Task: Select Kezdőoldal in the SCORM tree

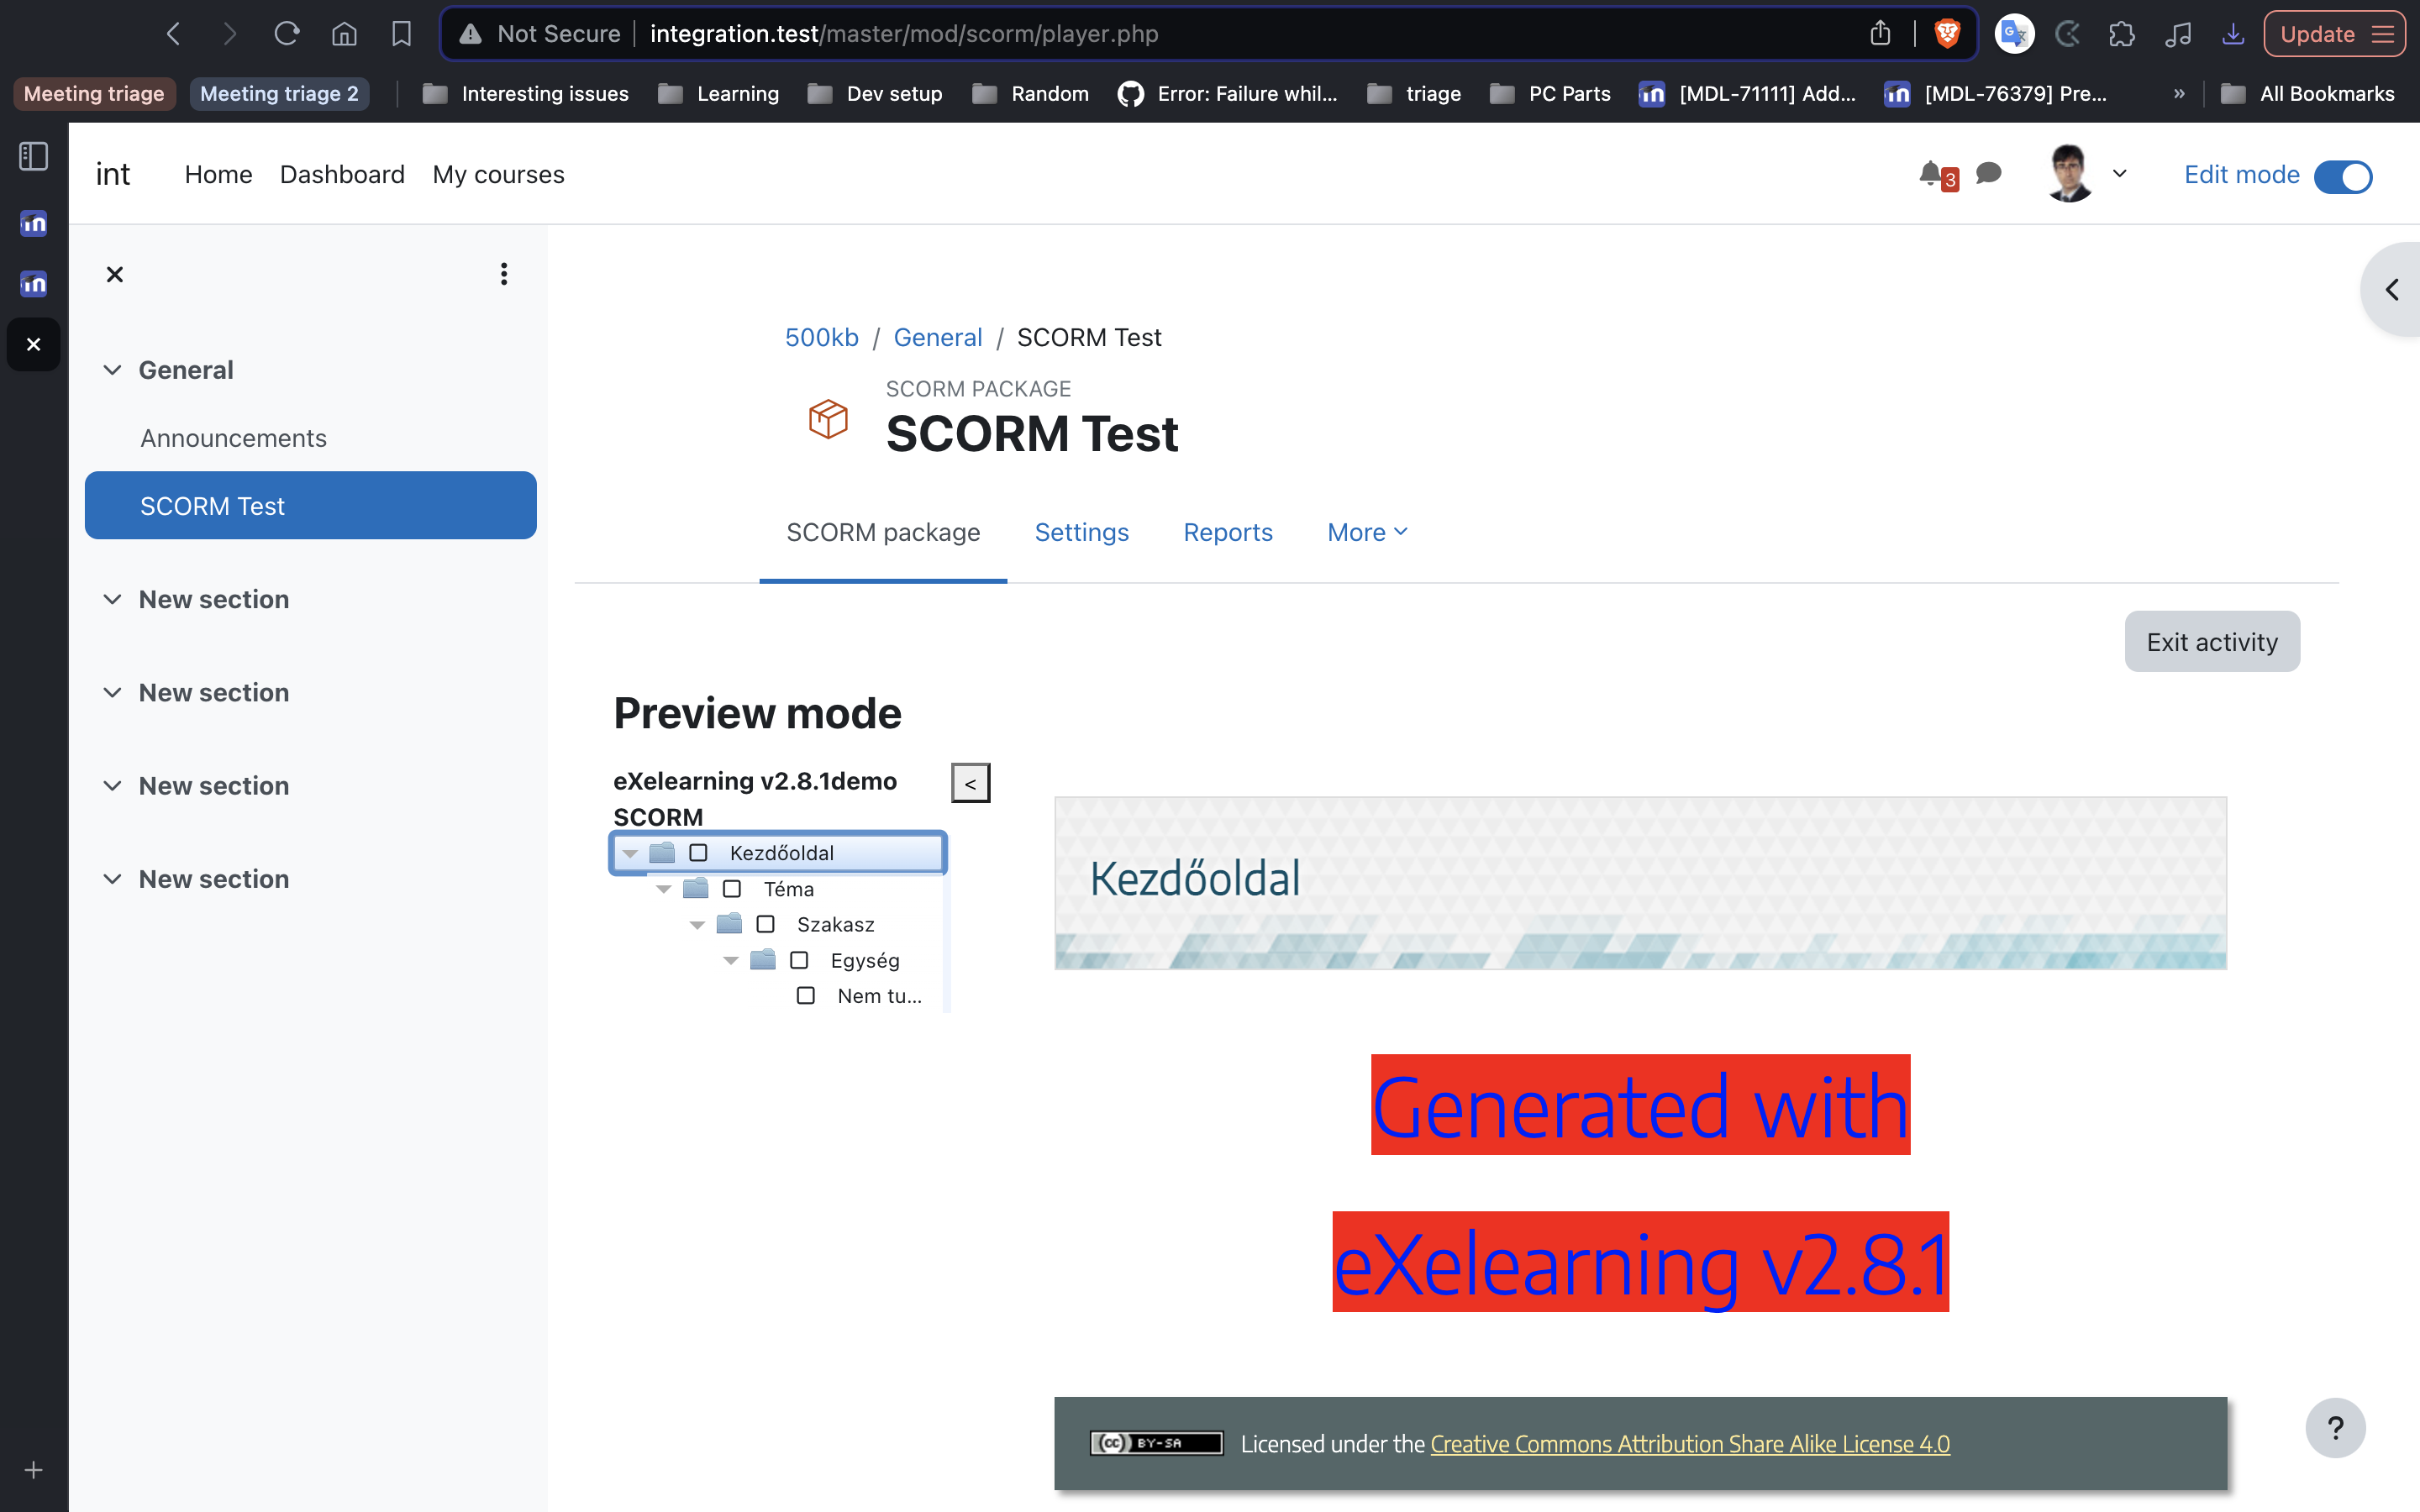Action: 781,853
